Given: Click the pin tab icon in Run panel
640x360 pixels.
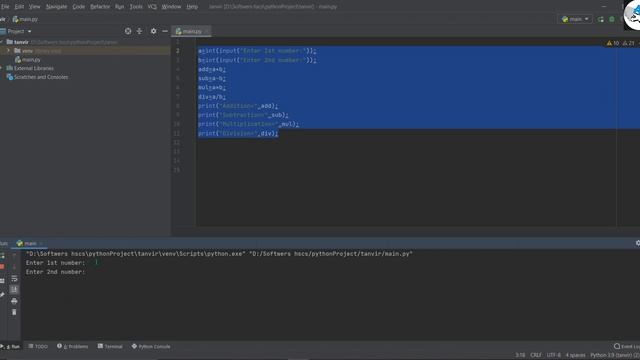Looking at the screenshot, I should click(2, 294).
